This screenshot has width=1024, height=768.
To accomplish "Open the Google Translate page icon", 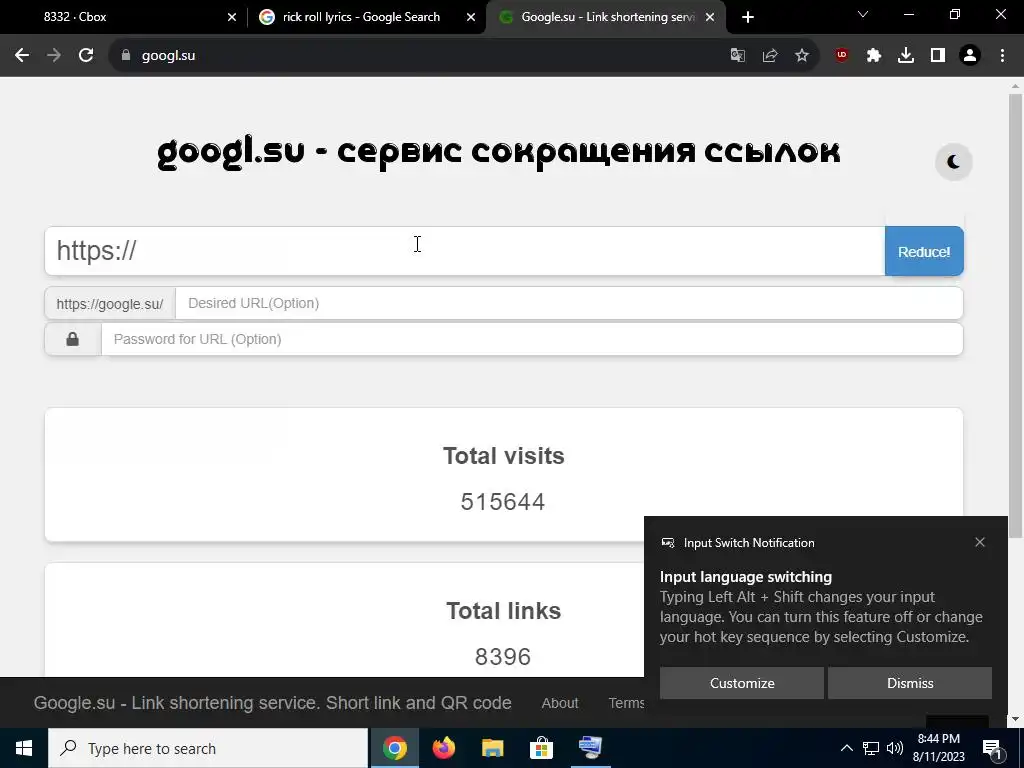I will [737, 56].
